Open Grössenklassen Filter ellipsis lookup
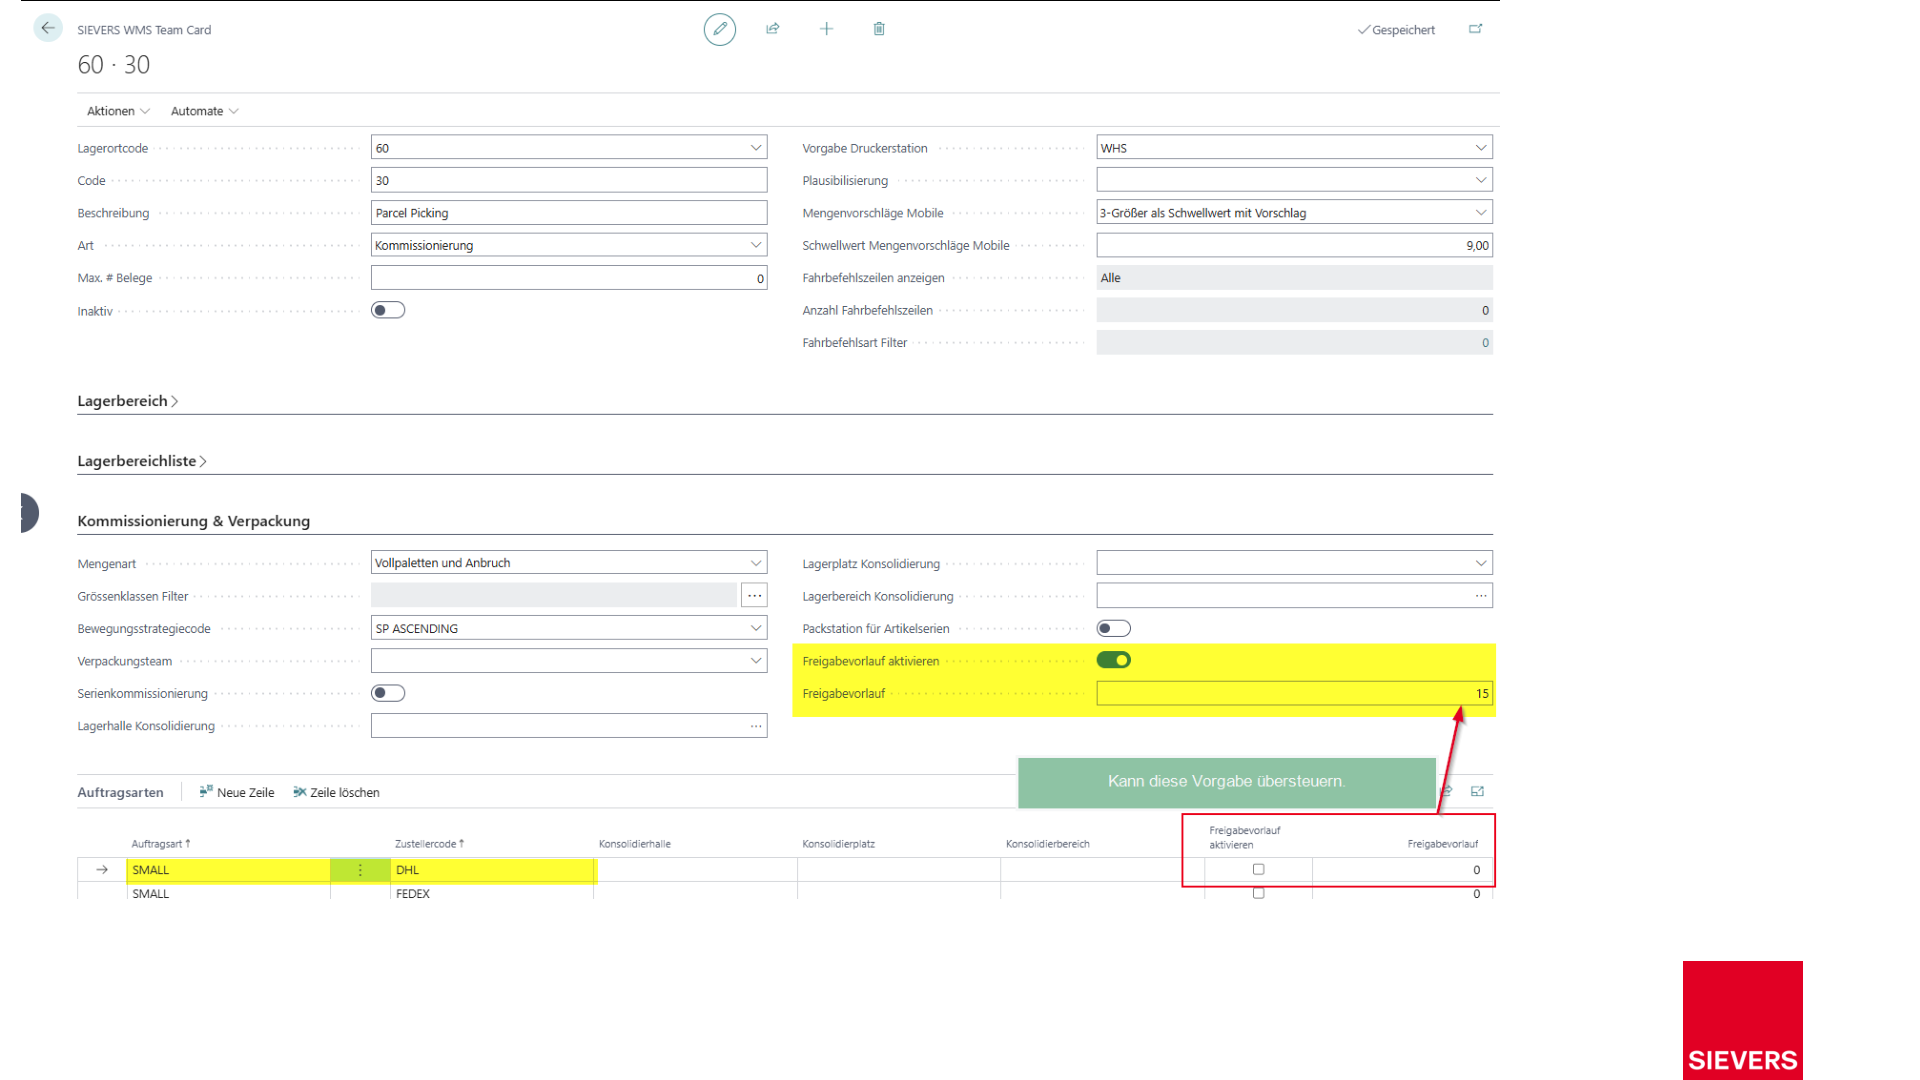Screen dimensions: 1920x1080 [754, 596]
